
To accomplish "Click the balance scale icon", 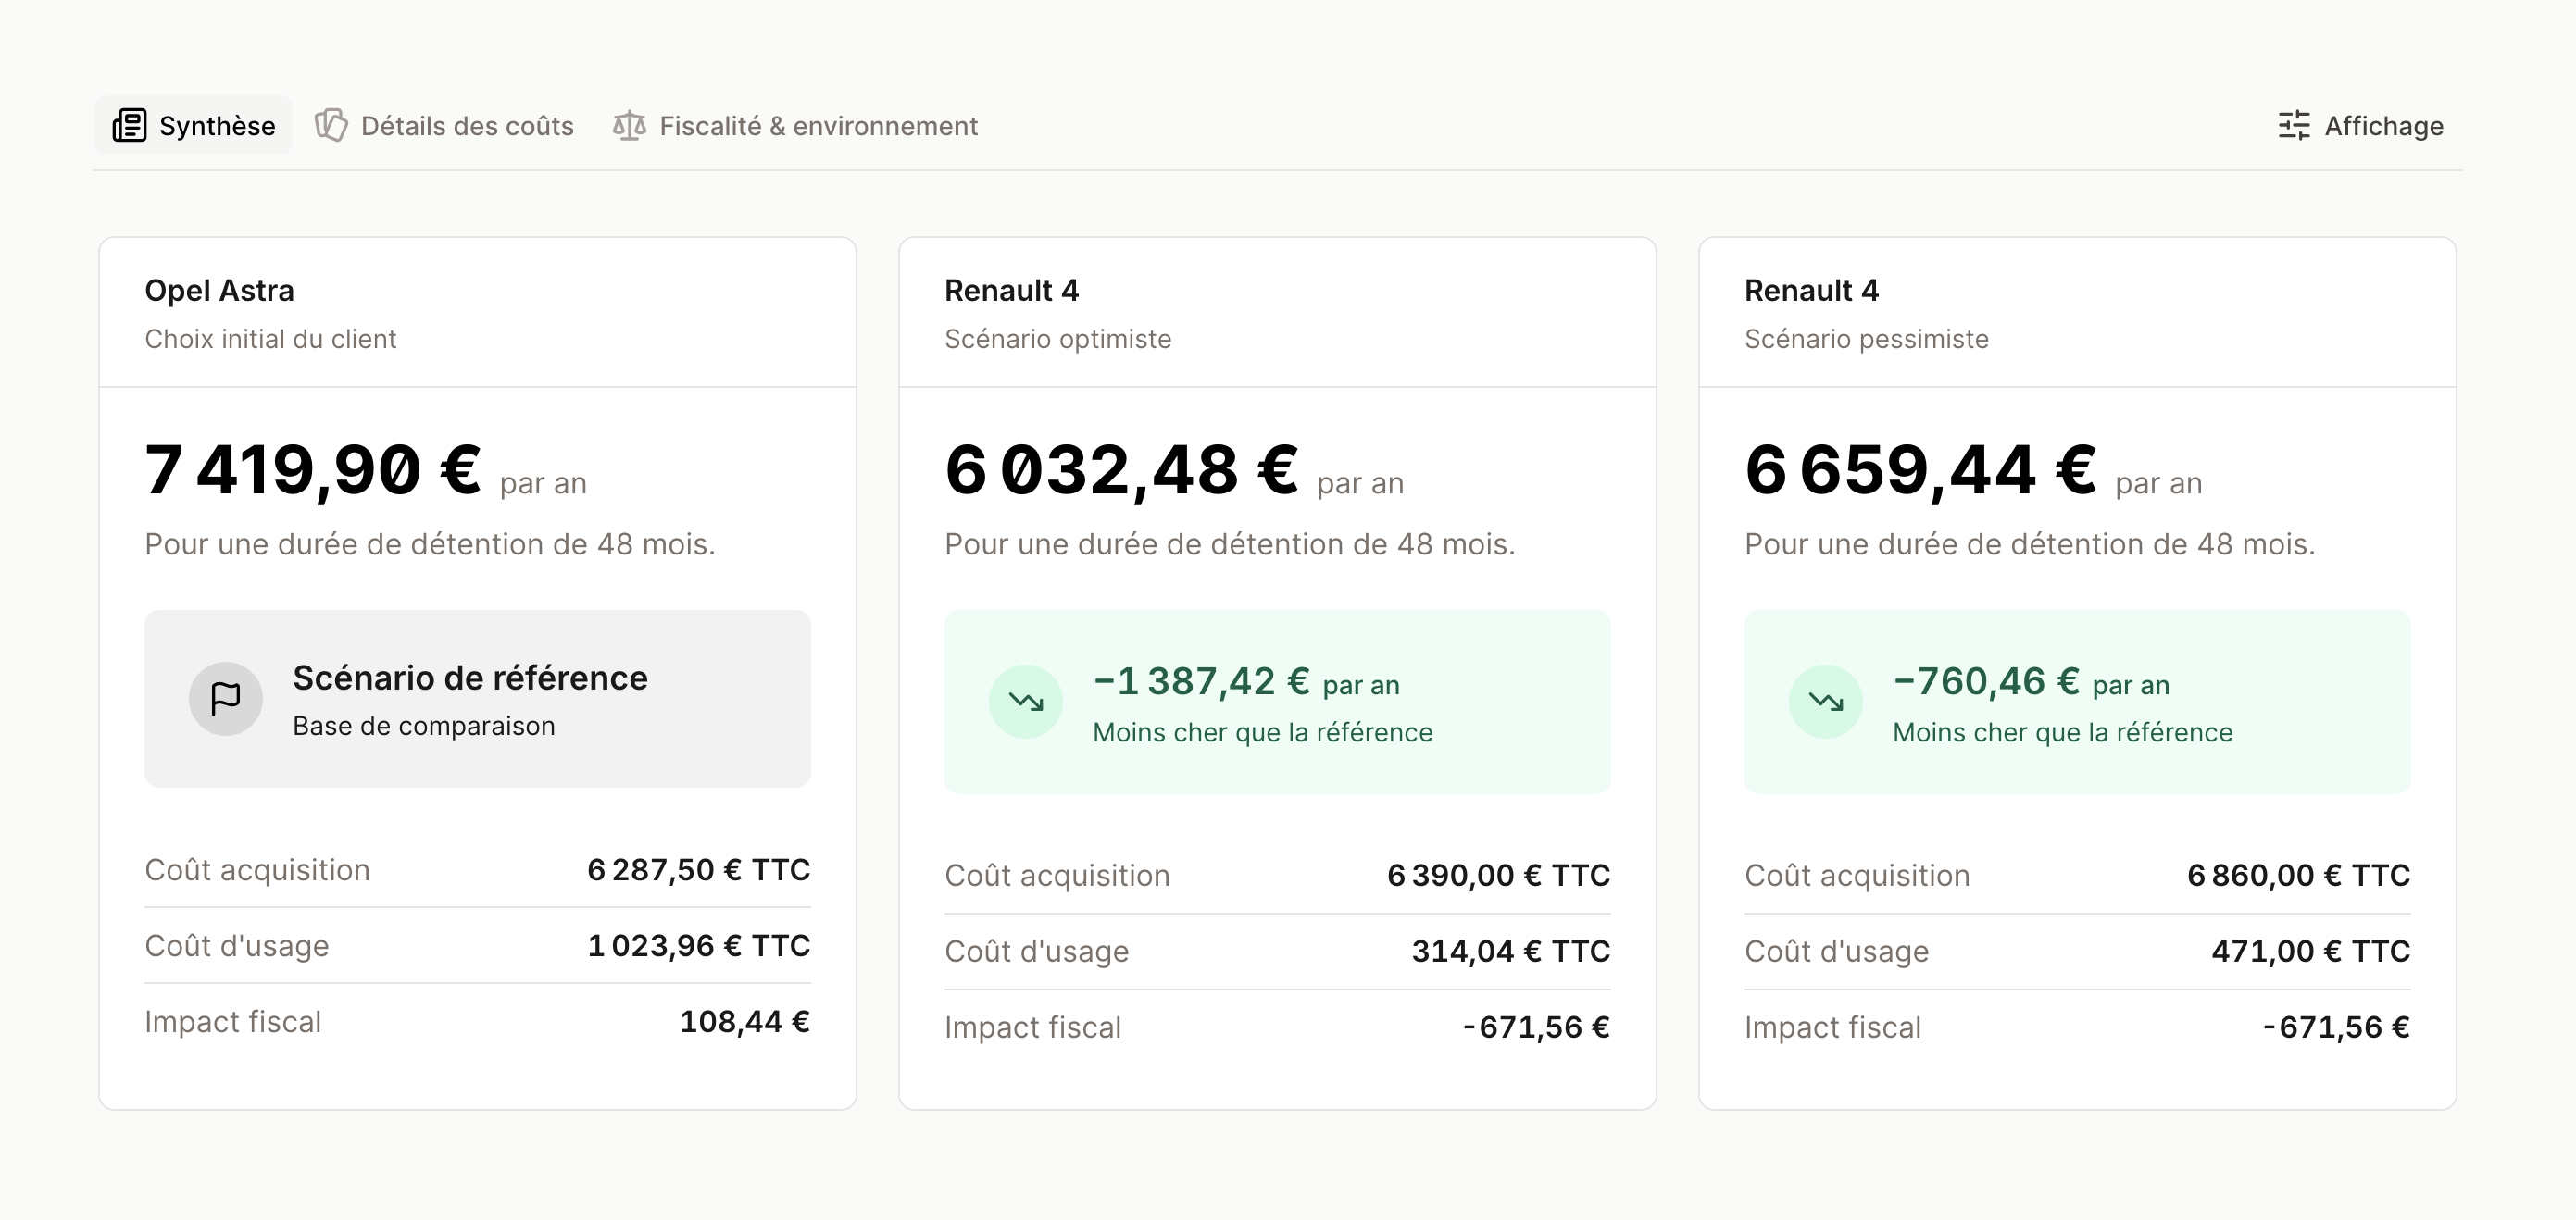I will point(629,126).
